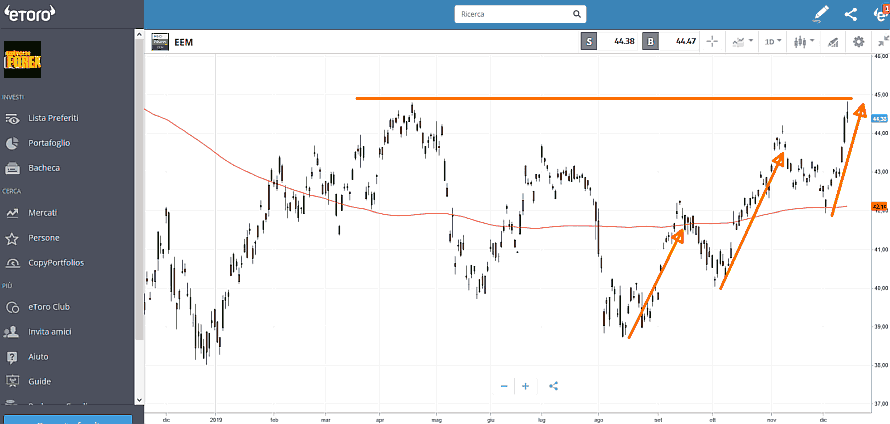
Task: Open Lista Preferiti in the sidebar
Action: pos(53,118)
